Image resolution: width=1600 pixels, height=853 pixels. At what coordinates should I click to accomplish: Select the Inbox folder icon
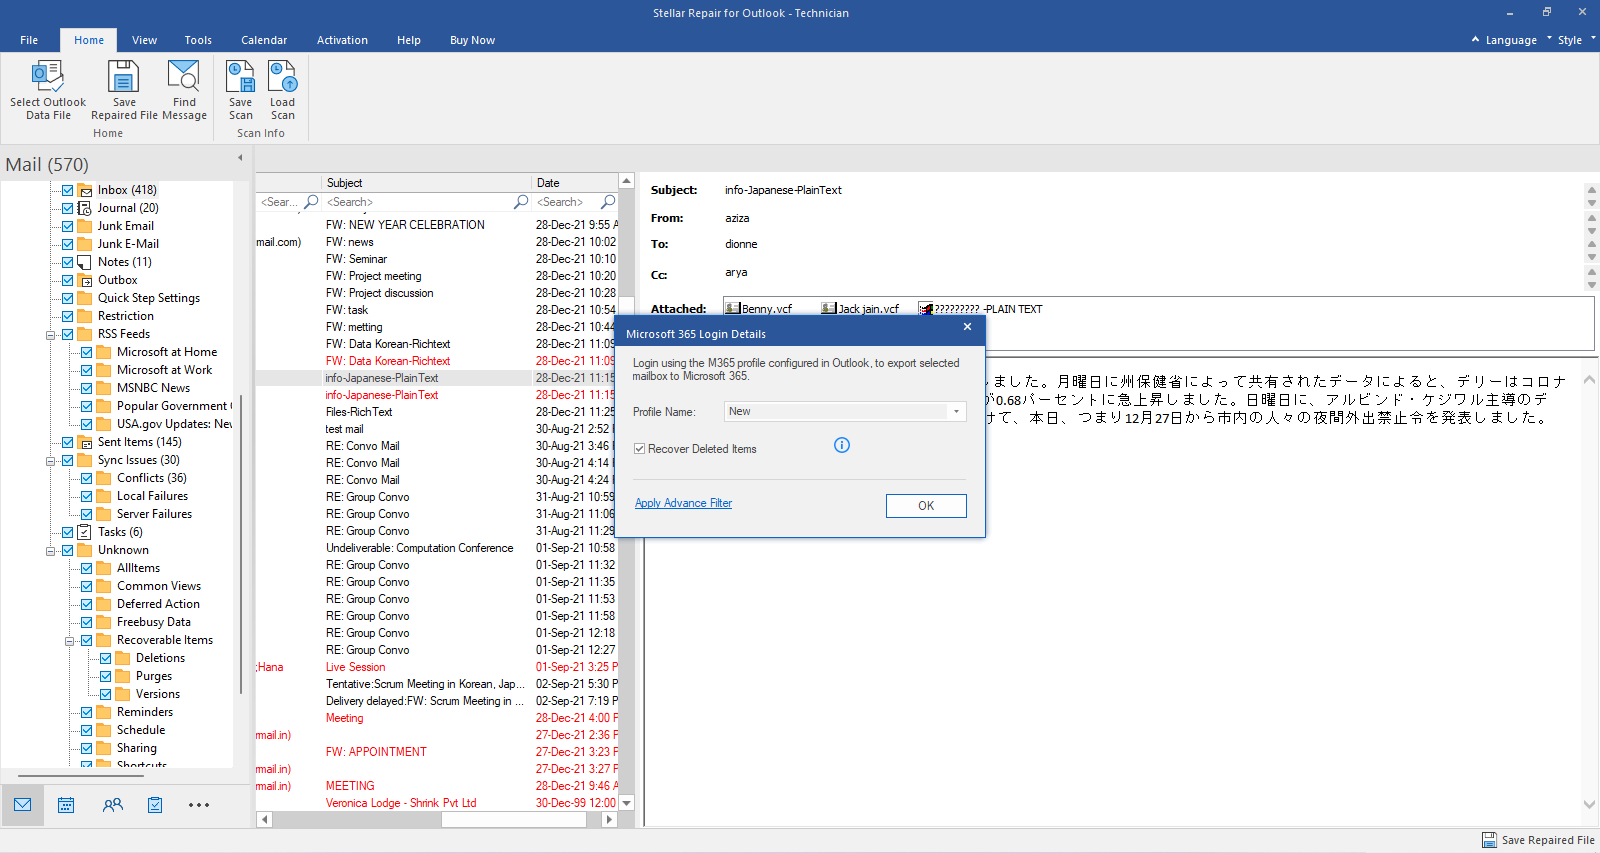(85, 190)
